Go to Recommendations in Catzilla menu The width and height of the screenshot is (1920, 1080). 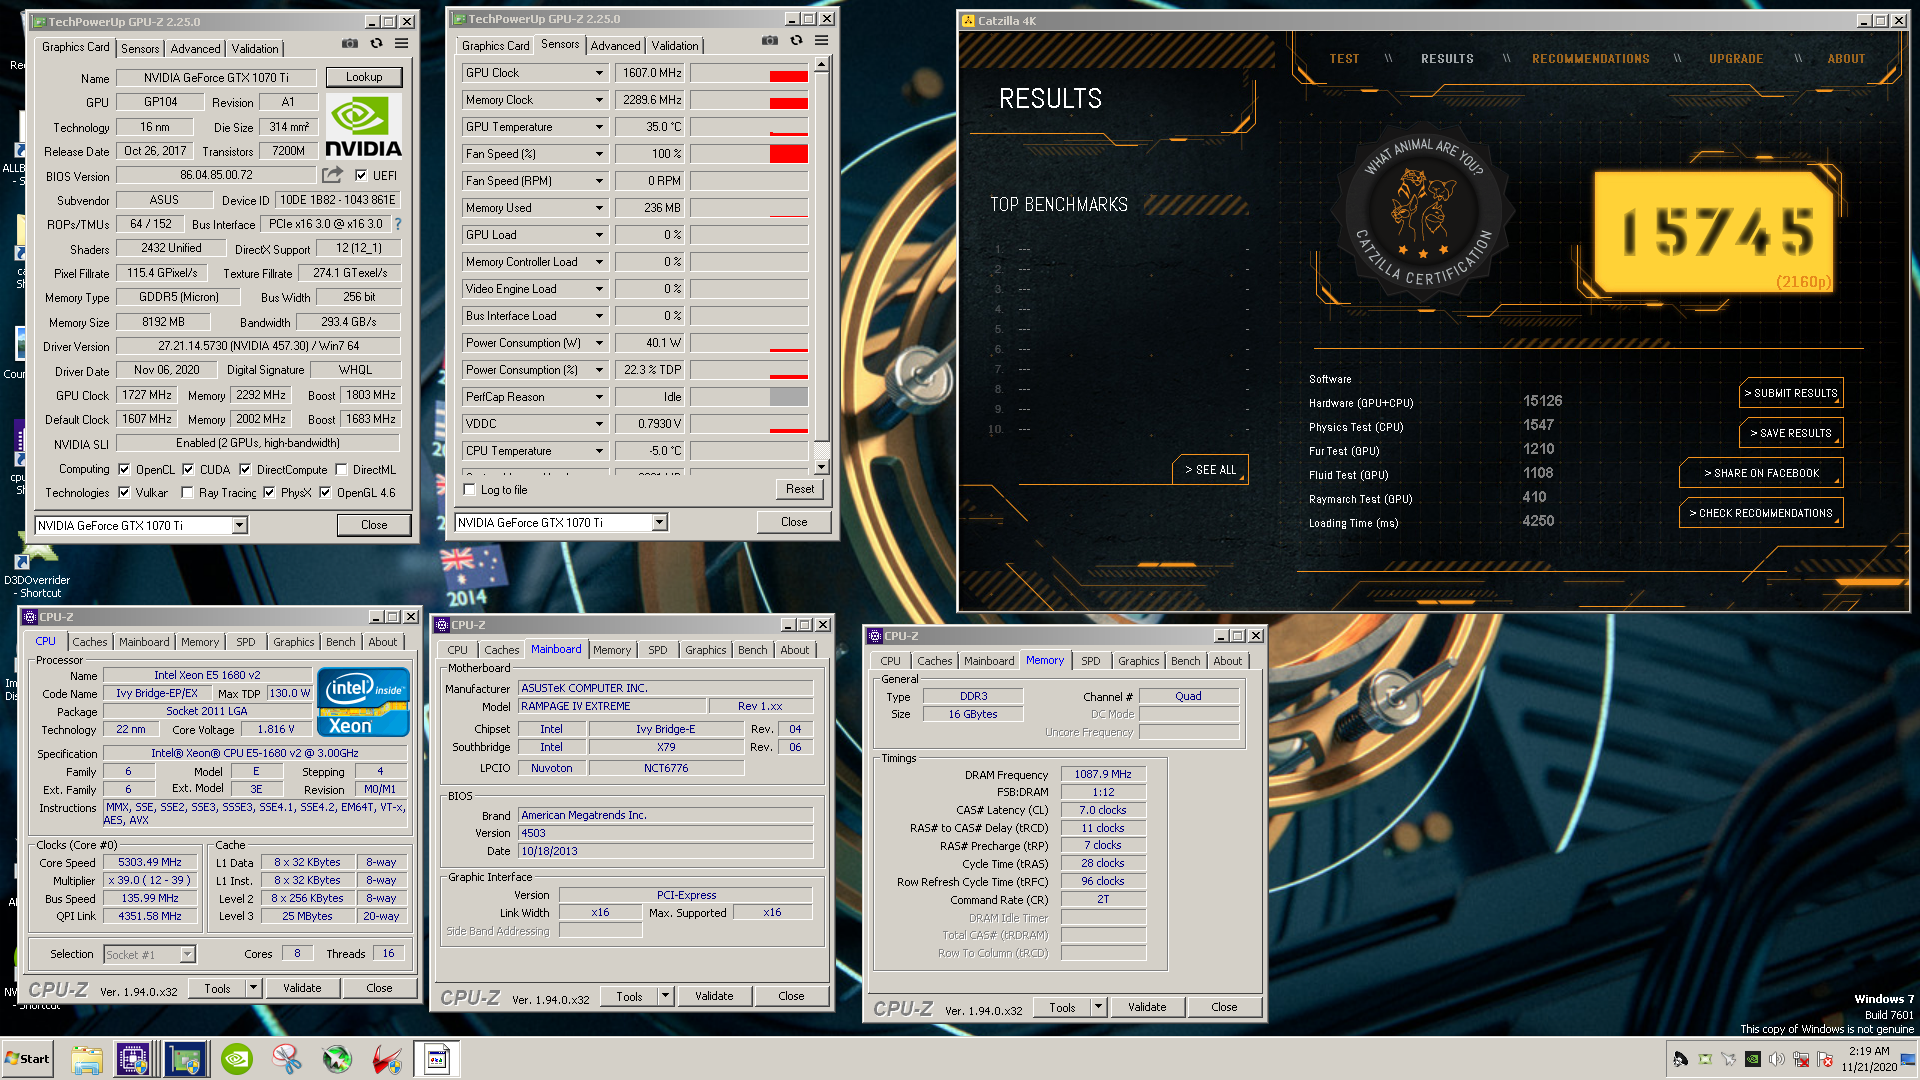(1591, 59)
